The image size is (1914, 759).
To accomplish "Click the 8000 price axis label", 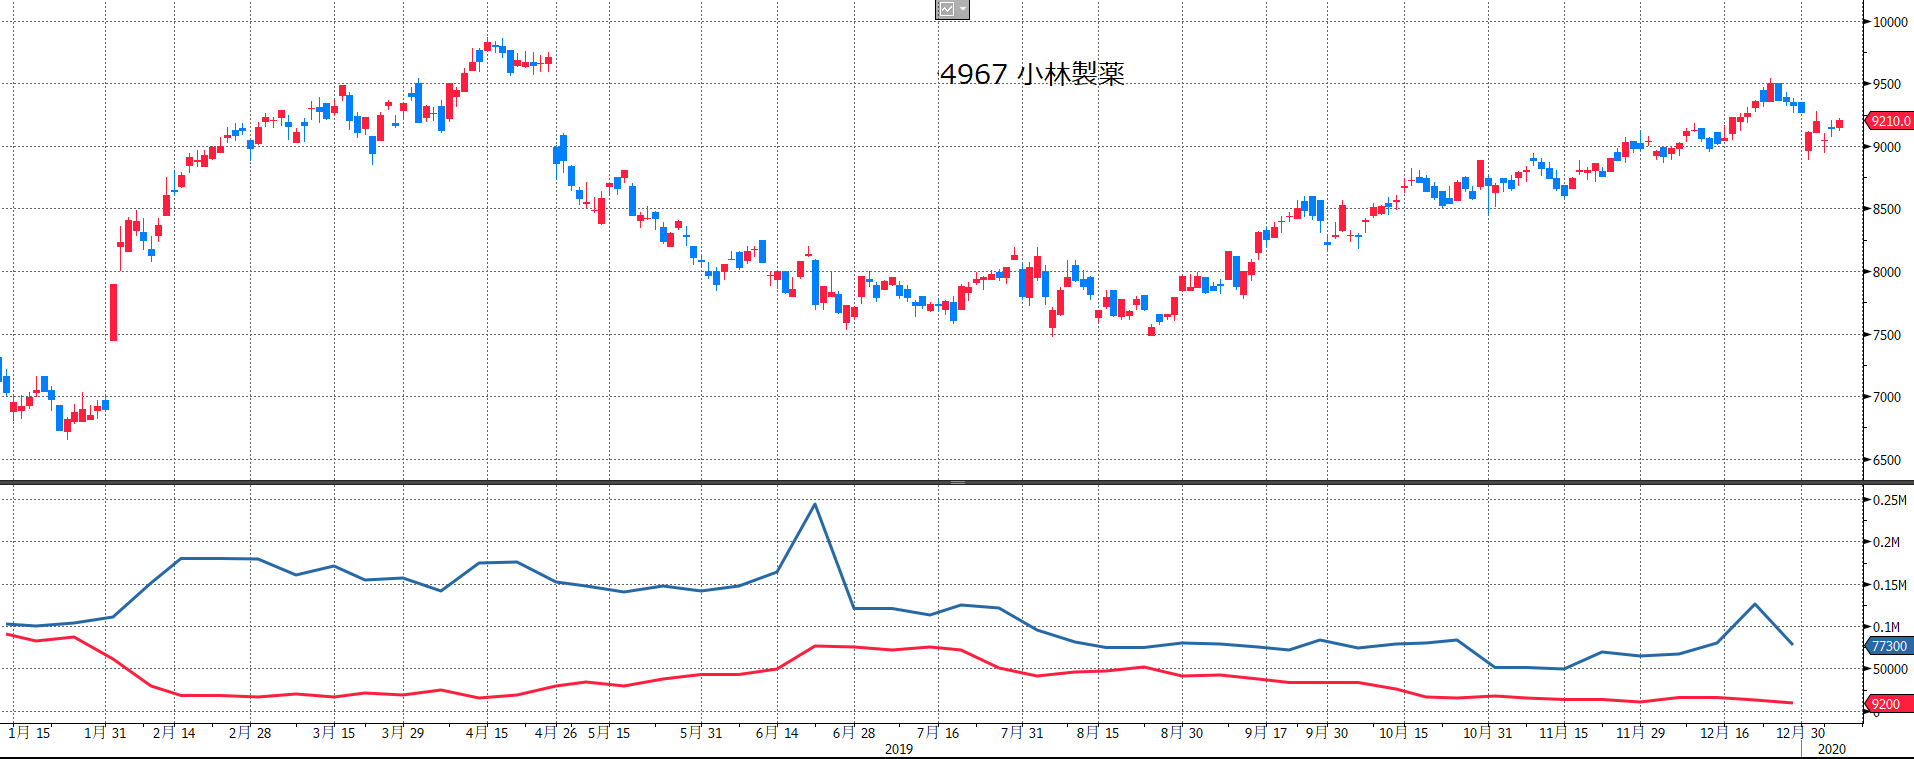I will click(x=1887, y=272).
